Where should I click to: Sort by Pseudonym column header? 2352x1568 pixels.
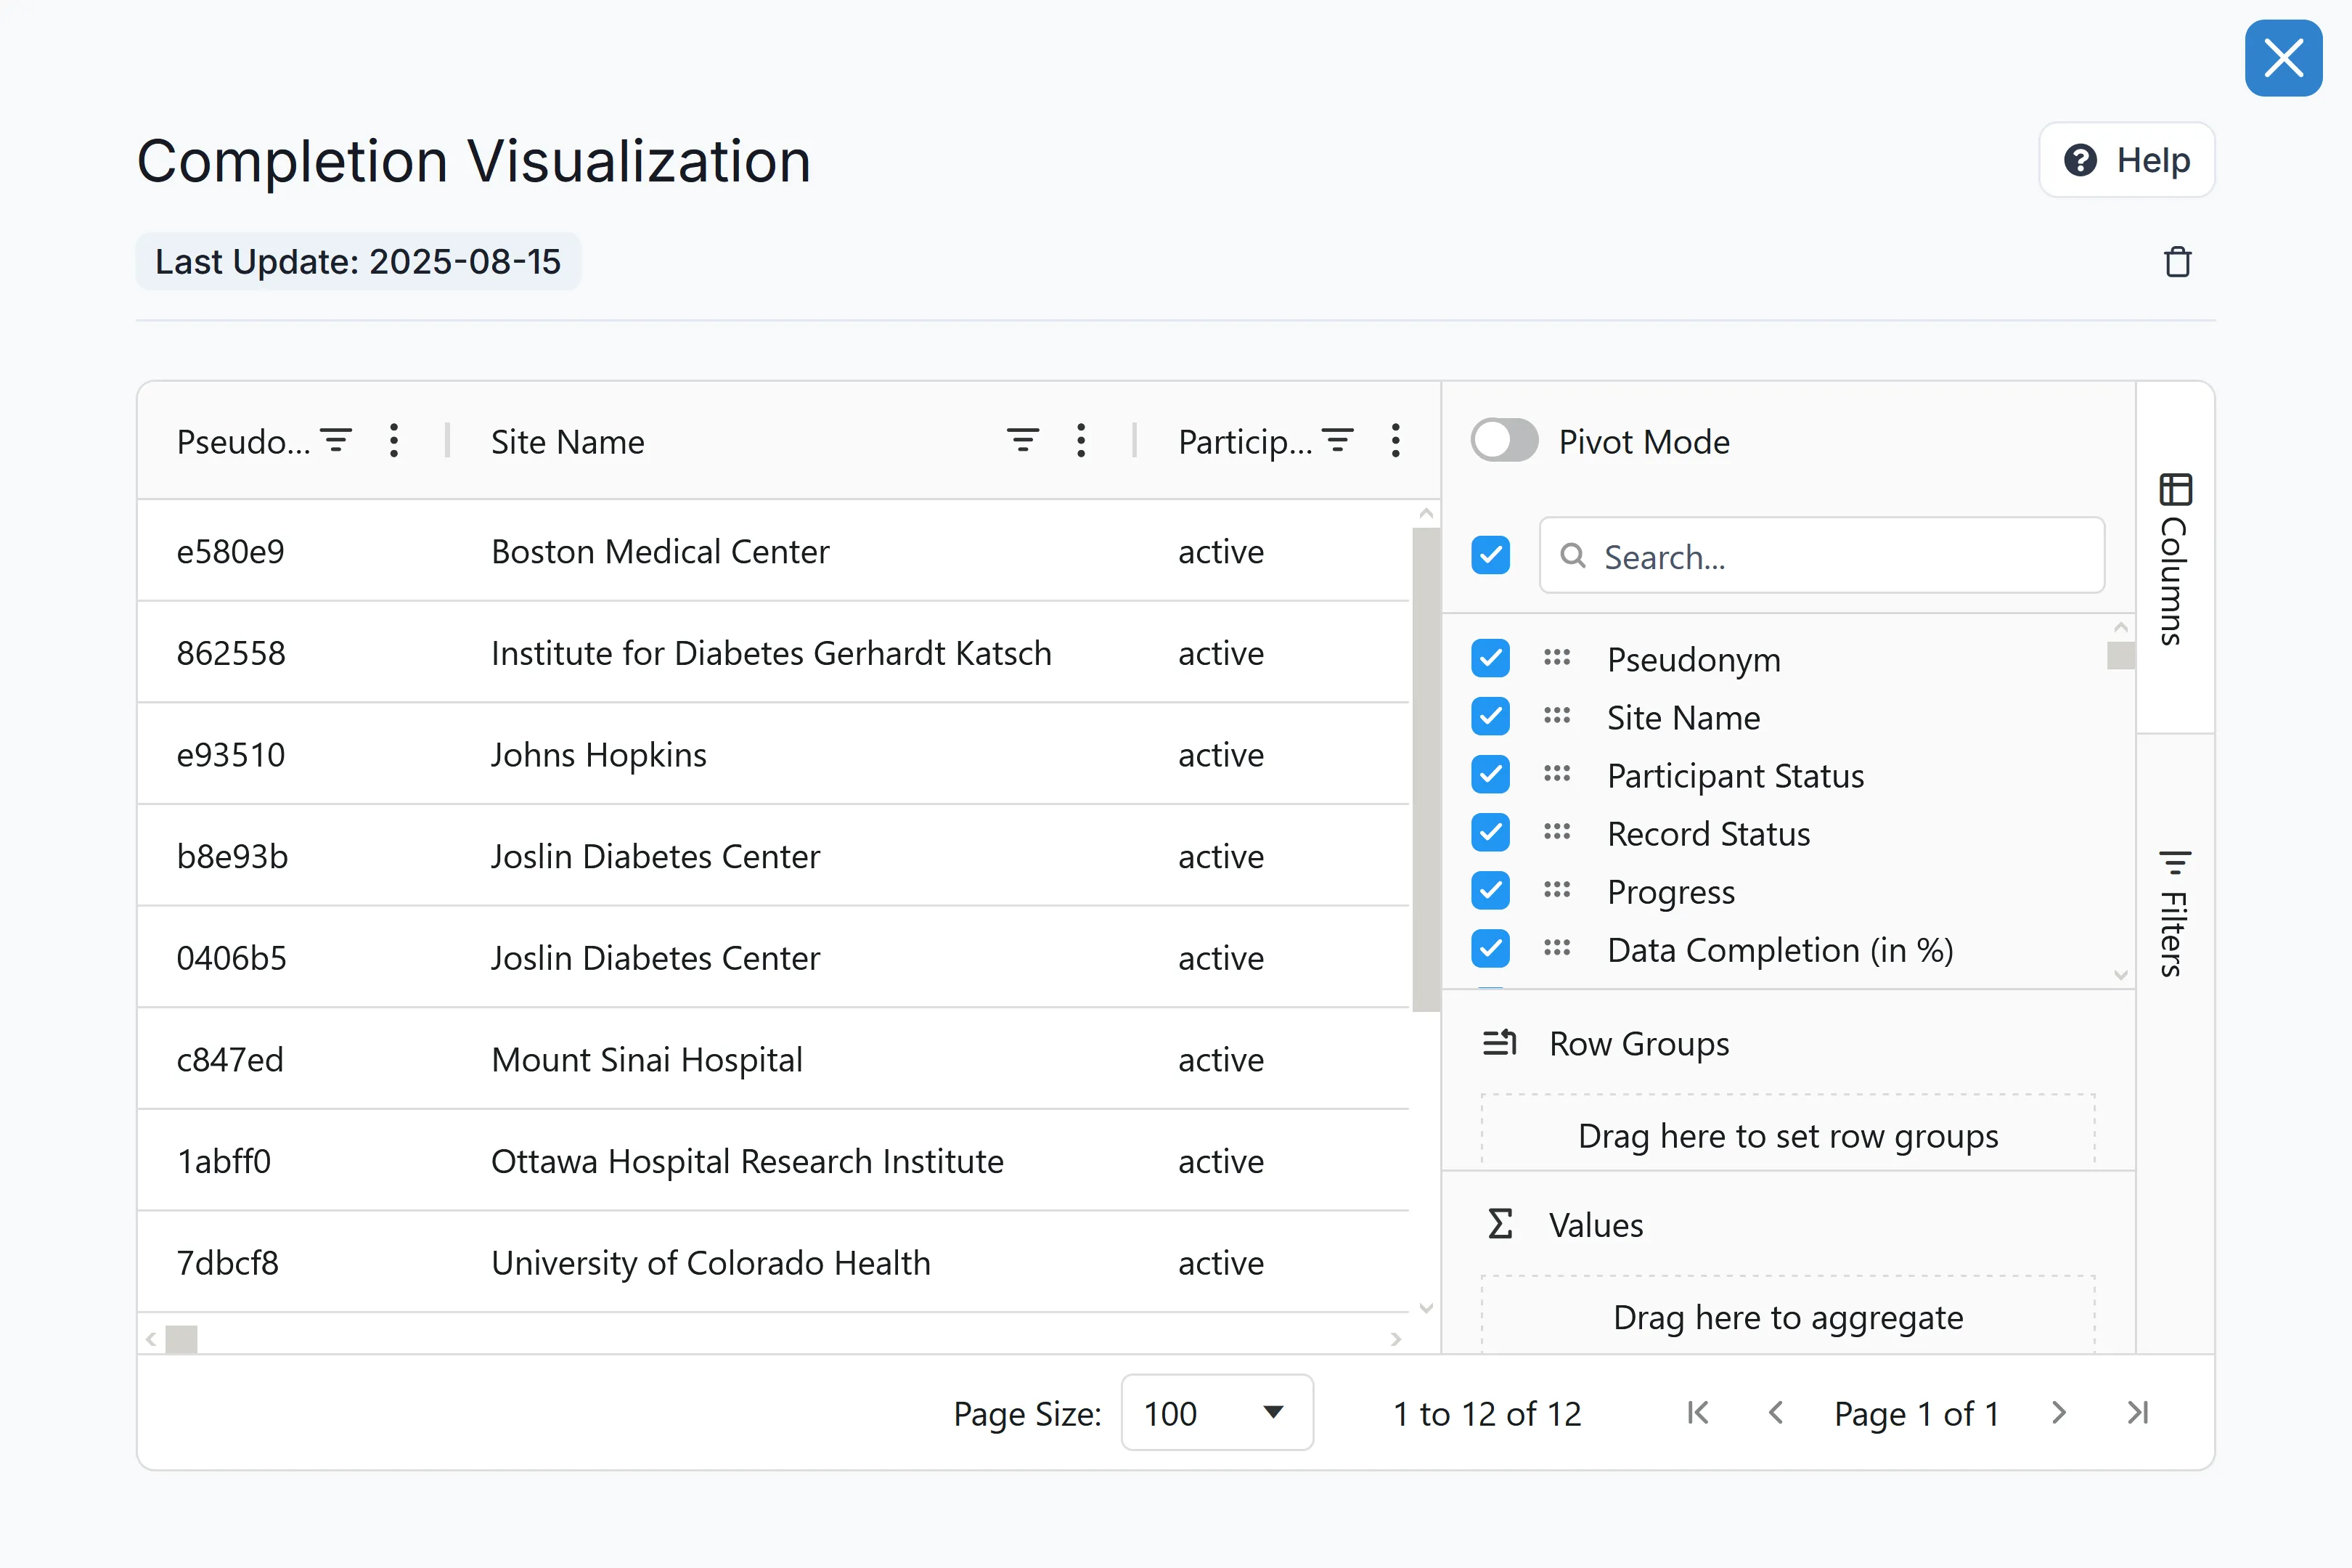(243, 442)
